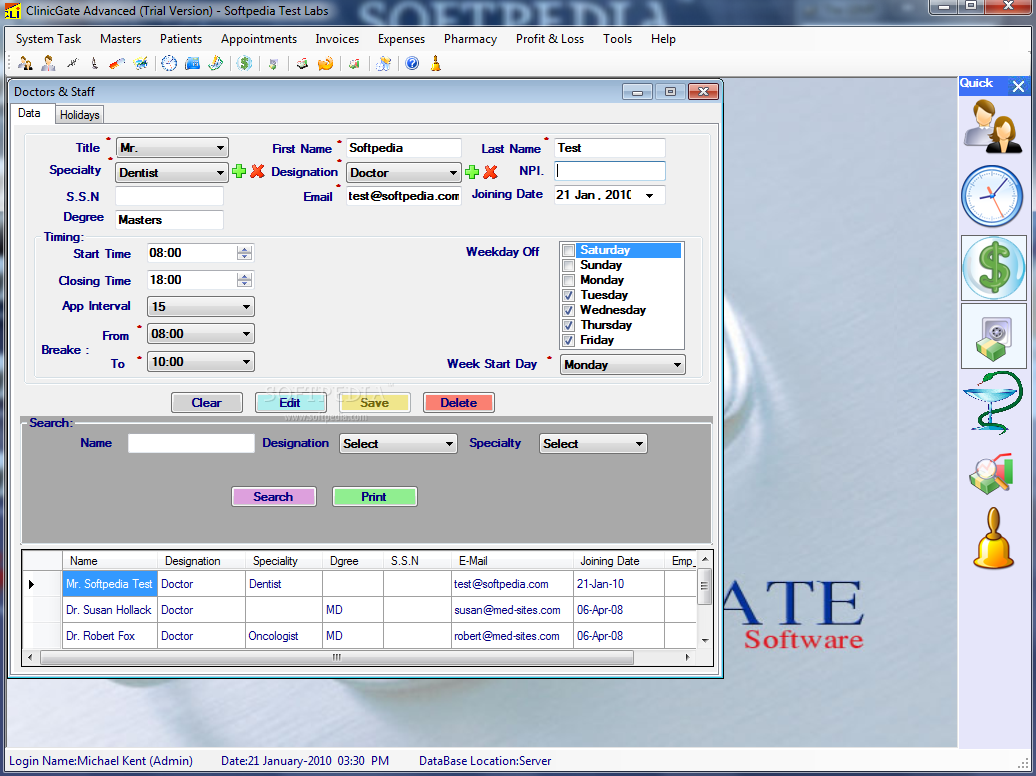This screenshot has width=1036, height=776.
Task: Click the vertical scrollbar thumb of the staff table
Action: click(x=704, y=586)
